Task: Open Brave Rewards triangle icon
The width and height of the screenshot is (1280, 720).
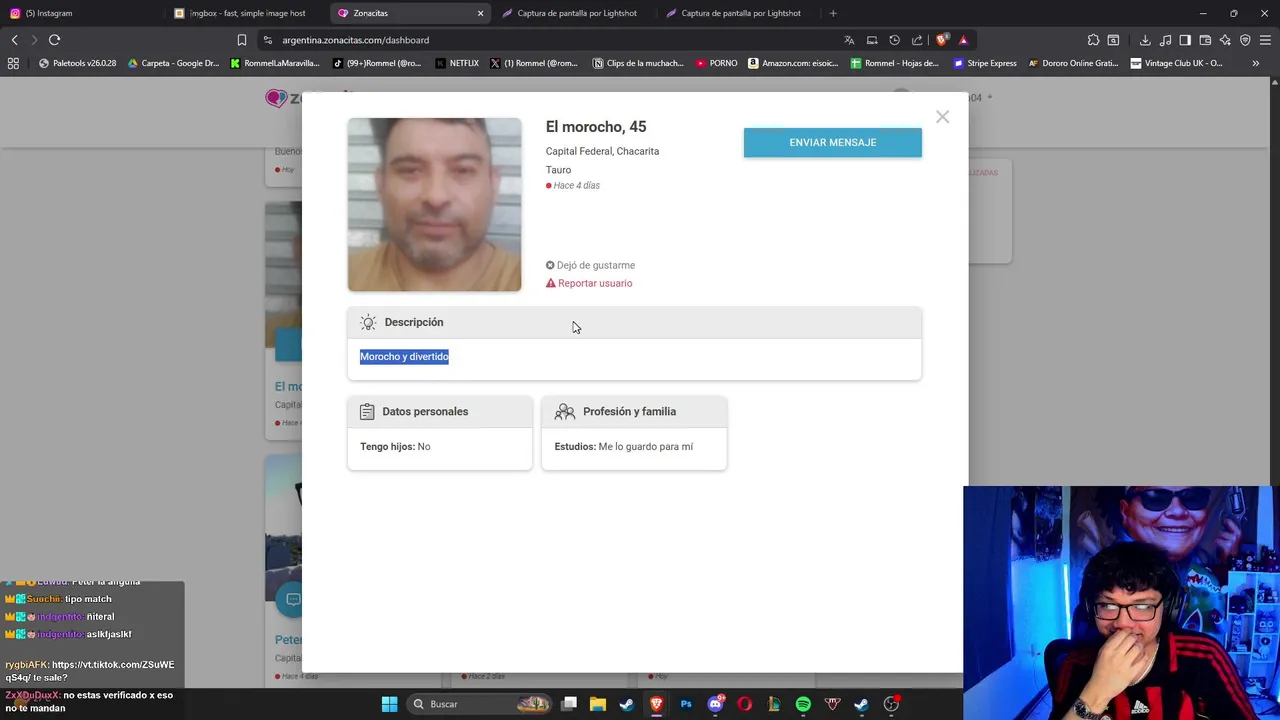Action: coord(963,40)
